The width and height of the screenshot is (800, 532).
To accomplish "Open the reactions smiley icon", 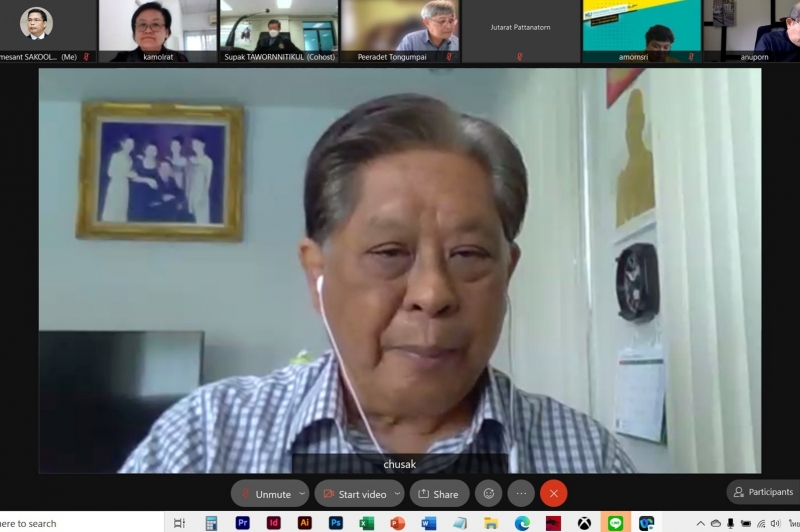I will (489, 493).
